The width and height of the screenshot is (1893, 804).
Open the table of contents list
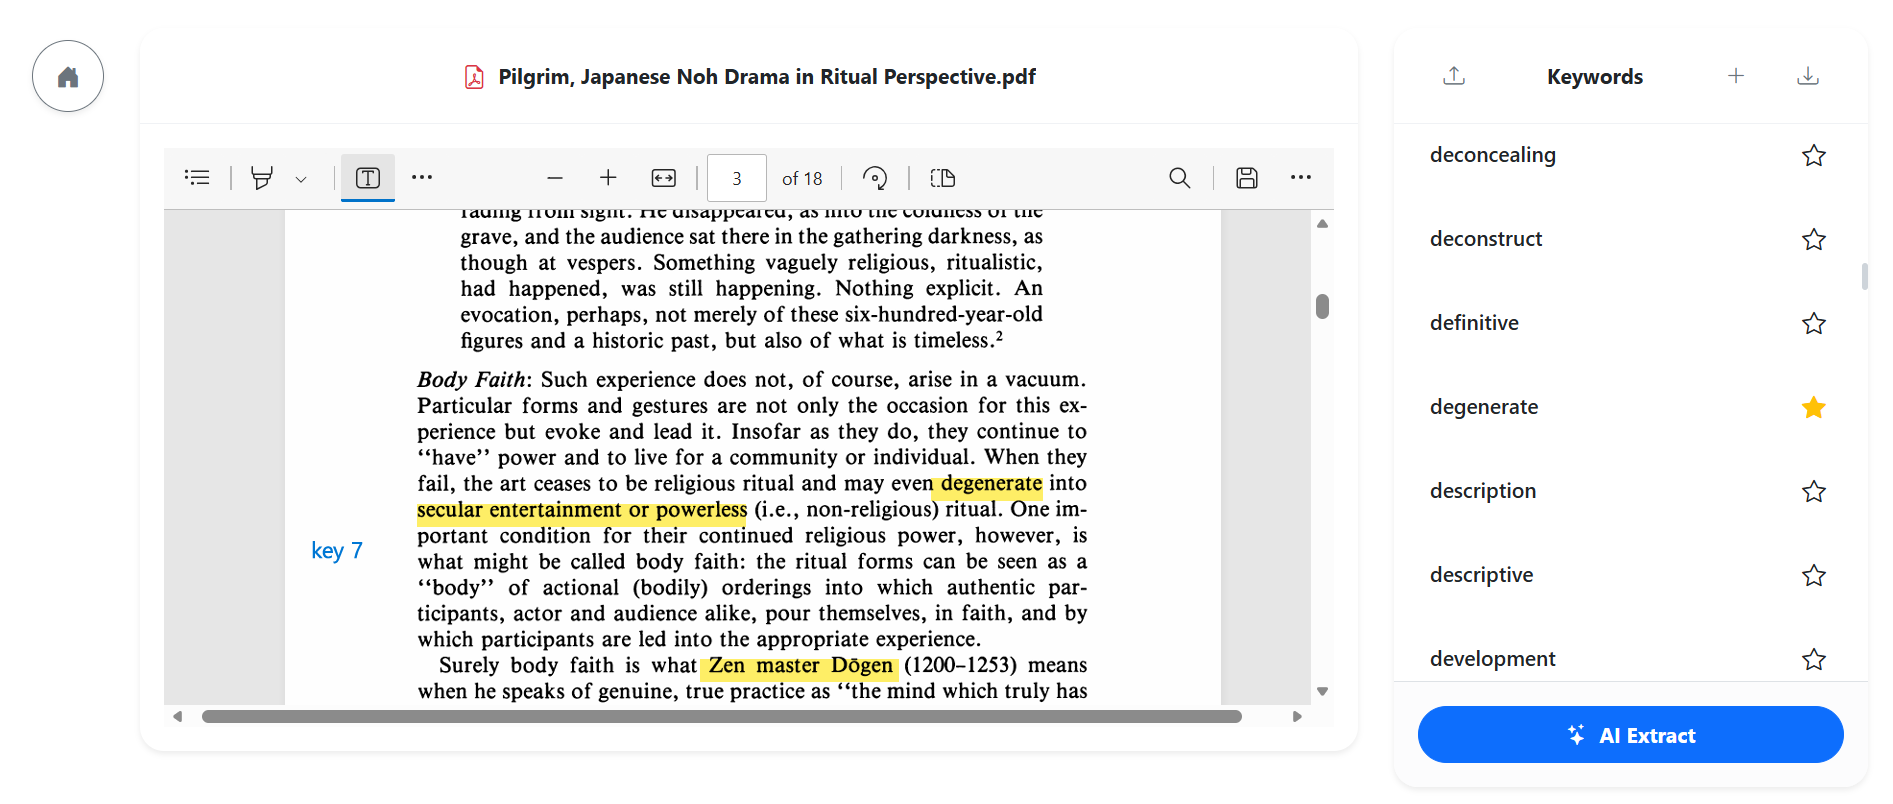pos(197,178)
